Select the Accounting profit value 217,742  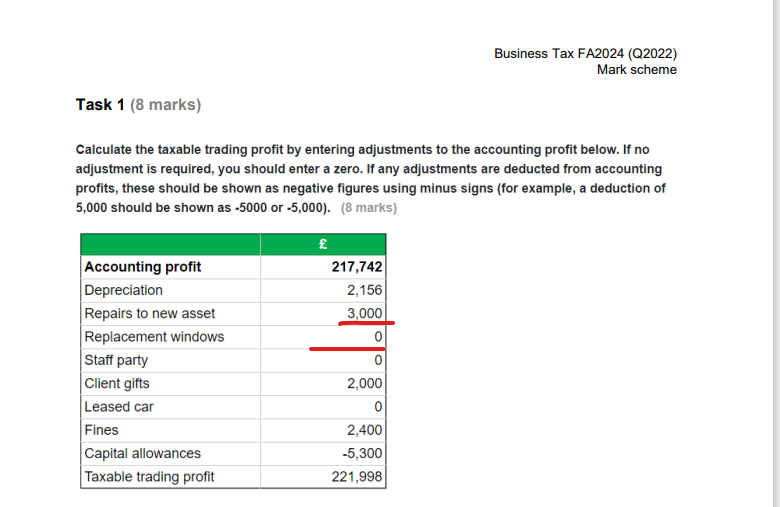click(357, 267)
